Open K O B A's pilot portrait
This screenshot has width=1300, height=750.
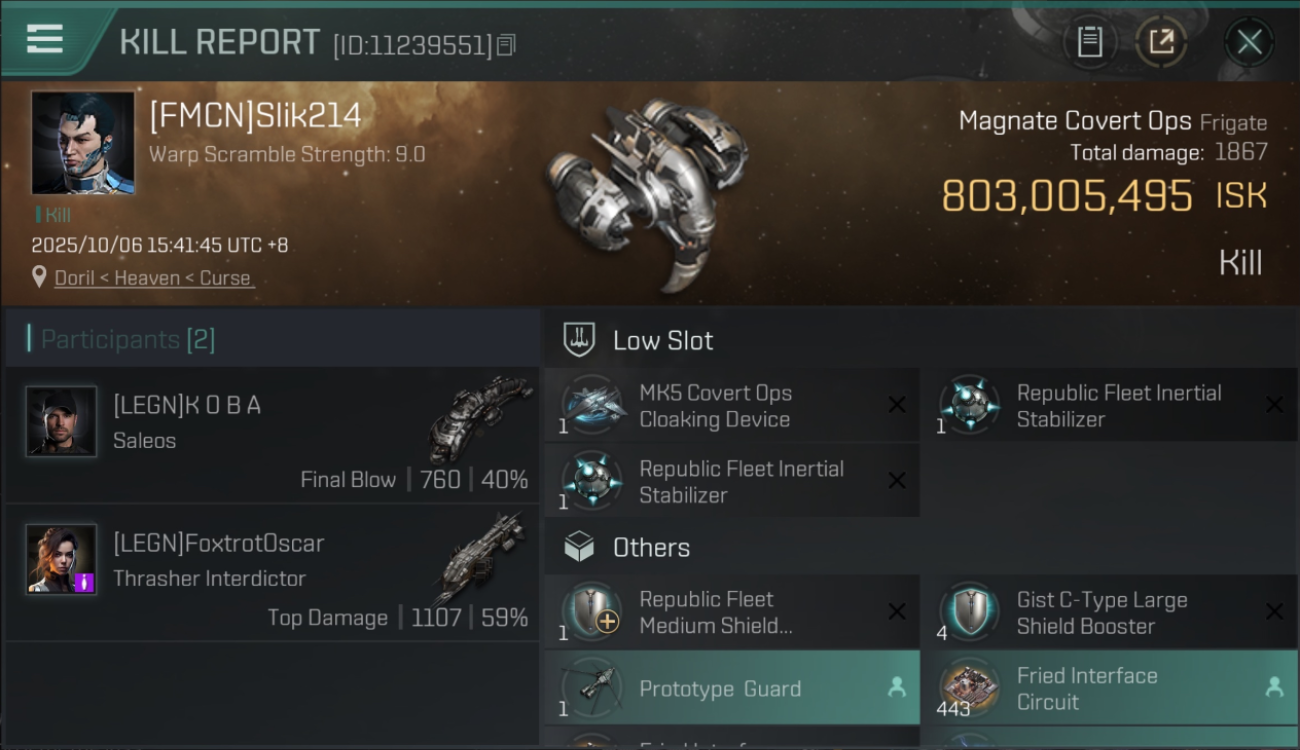[61, 421]
